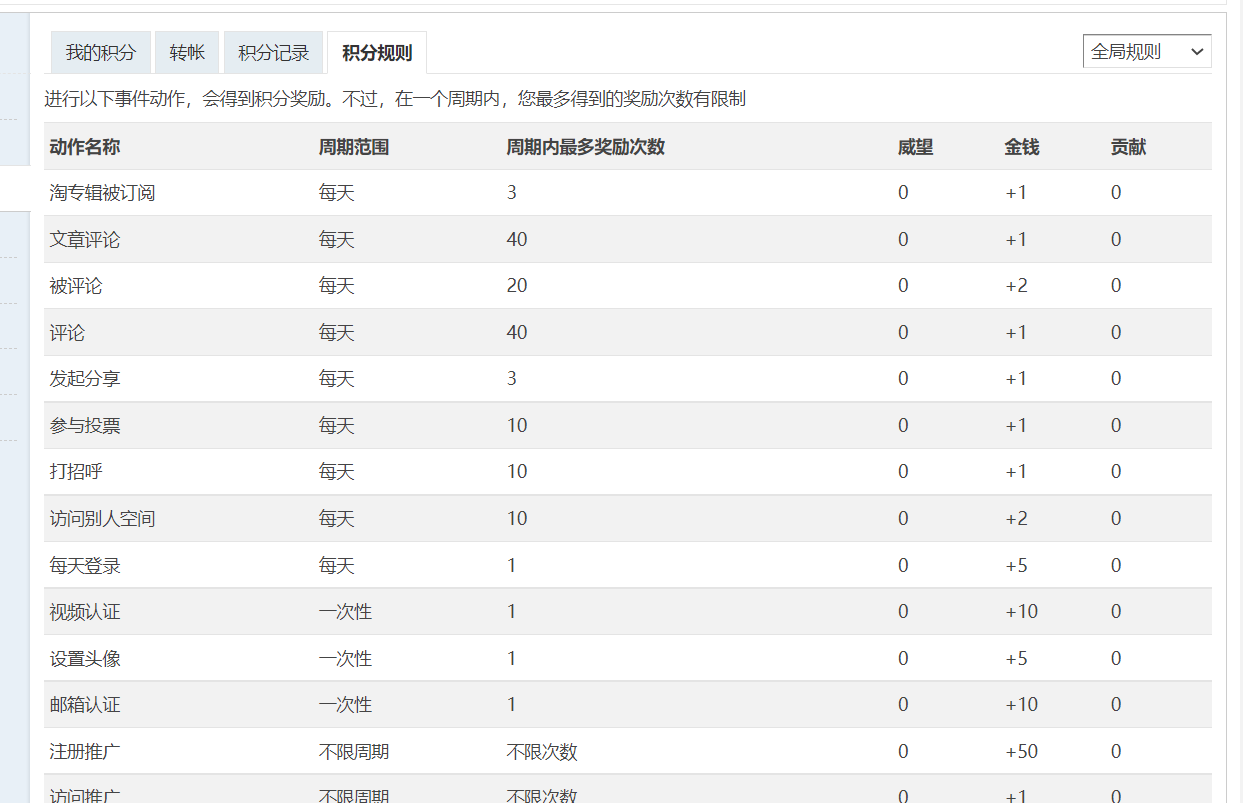Image resolution: width=1243 pixels, height=803 pixels.
Task: Click the 每天 cell for 淘专辑被订阅
Action: click(x=337, y=193)
